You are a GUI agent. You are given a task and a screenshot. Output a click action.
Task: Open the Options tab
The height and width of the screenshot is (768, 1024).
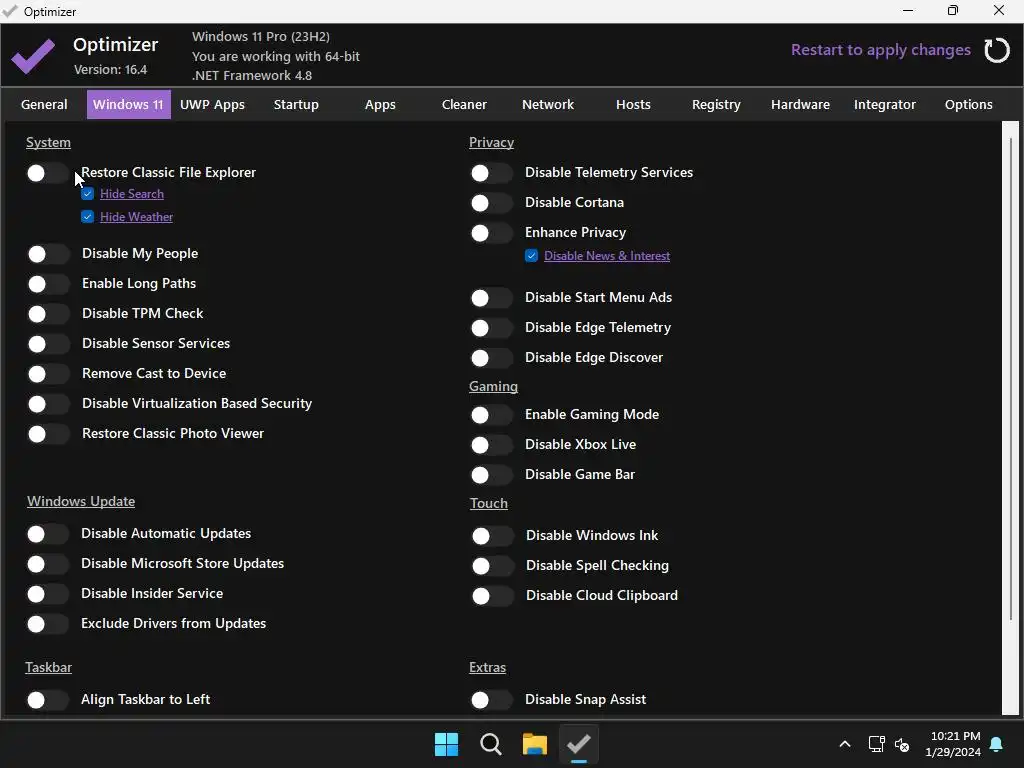pos(968,104)
